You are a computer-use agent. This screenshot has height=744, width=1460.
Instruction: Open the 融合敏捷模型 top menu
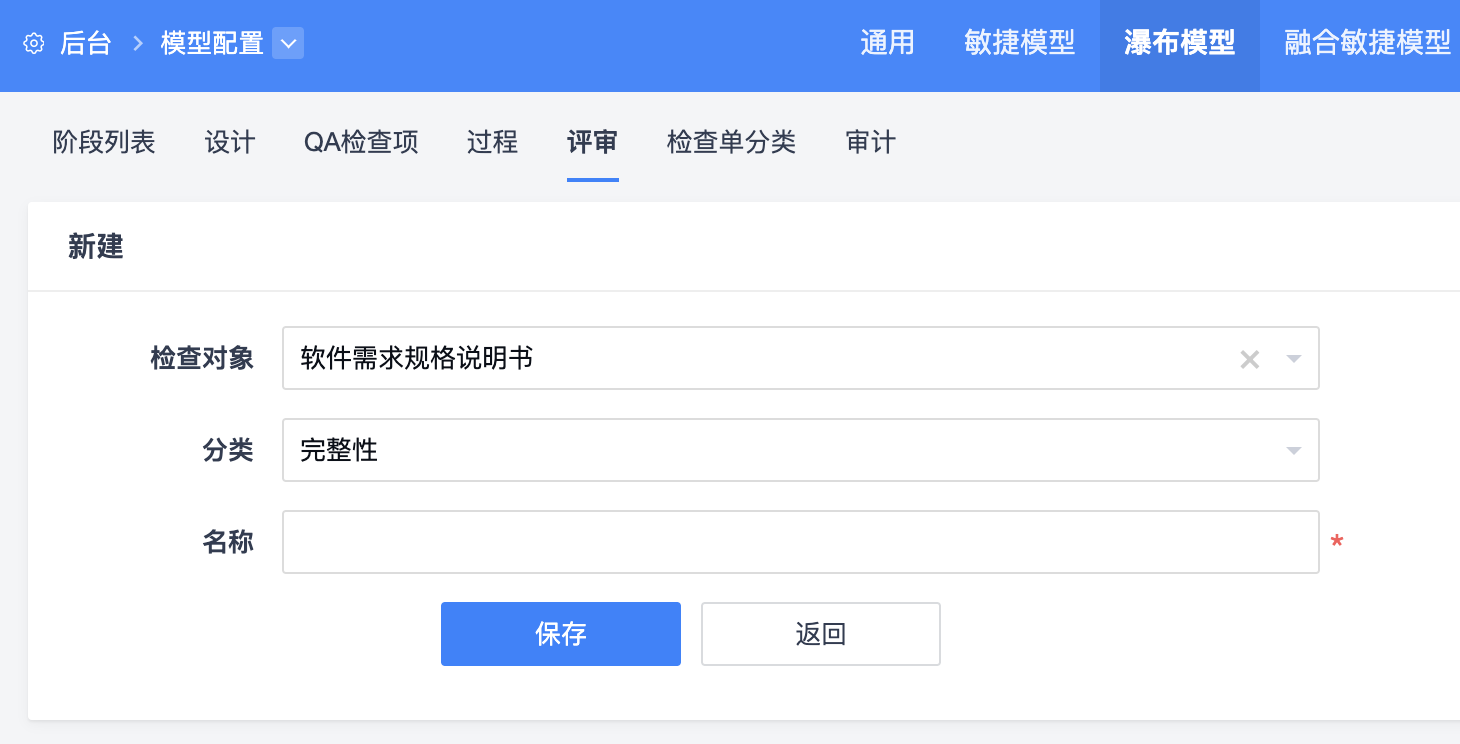[1367, 43]
